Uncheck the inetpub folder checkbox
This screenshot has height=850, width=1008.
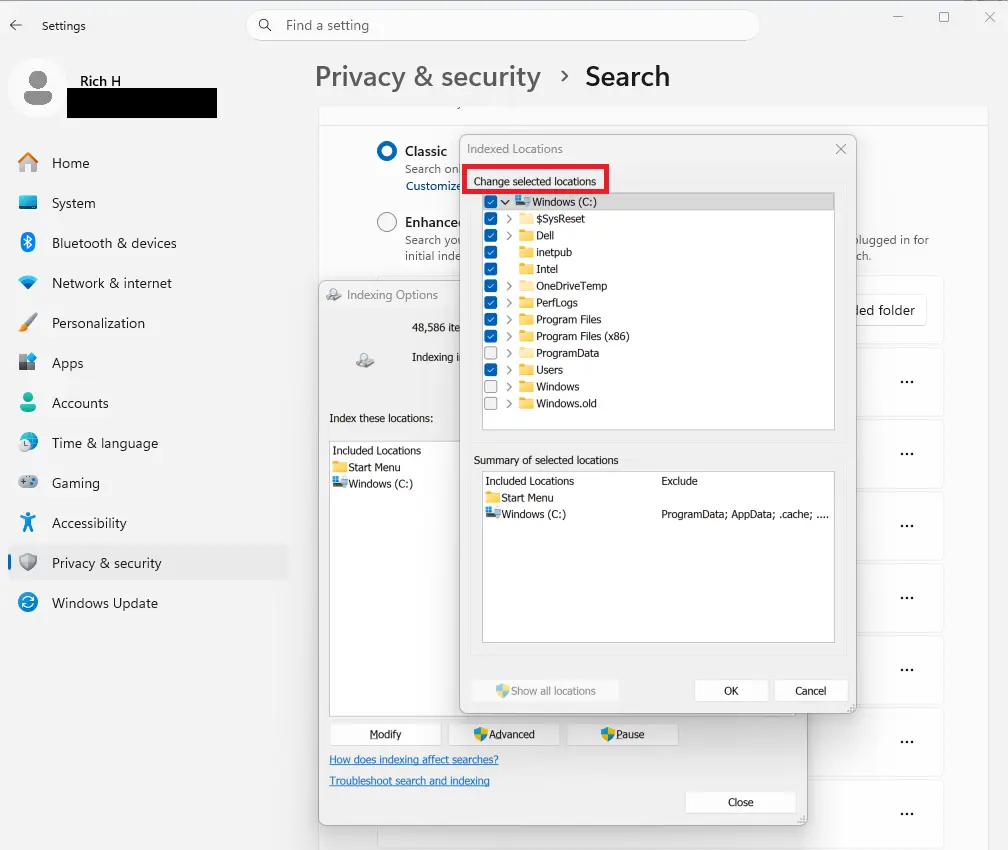pos(490,252)
